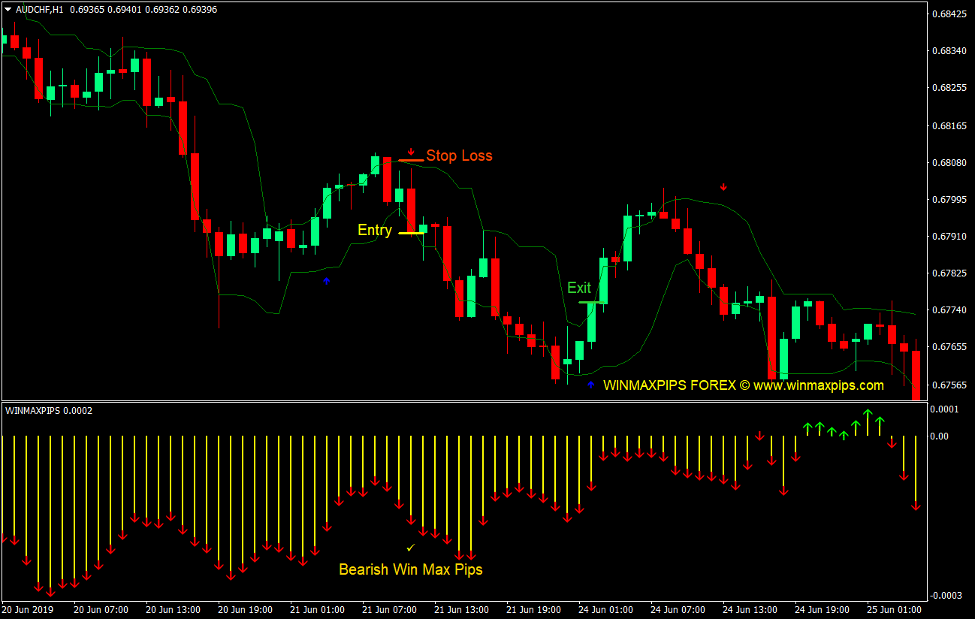Click the checkmark above Bearish Win Max Pips

tap(410, 549)
